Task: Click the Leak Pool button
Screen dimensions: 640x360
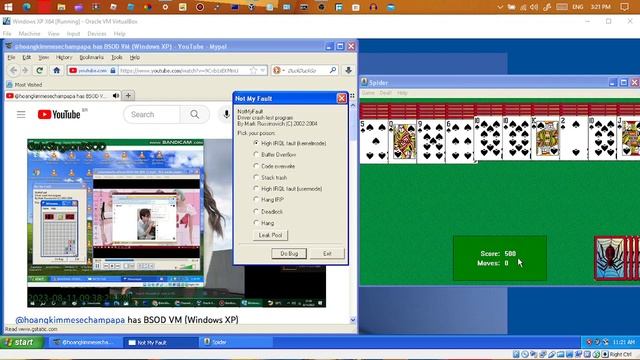Action: [x=270, y=235]
